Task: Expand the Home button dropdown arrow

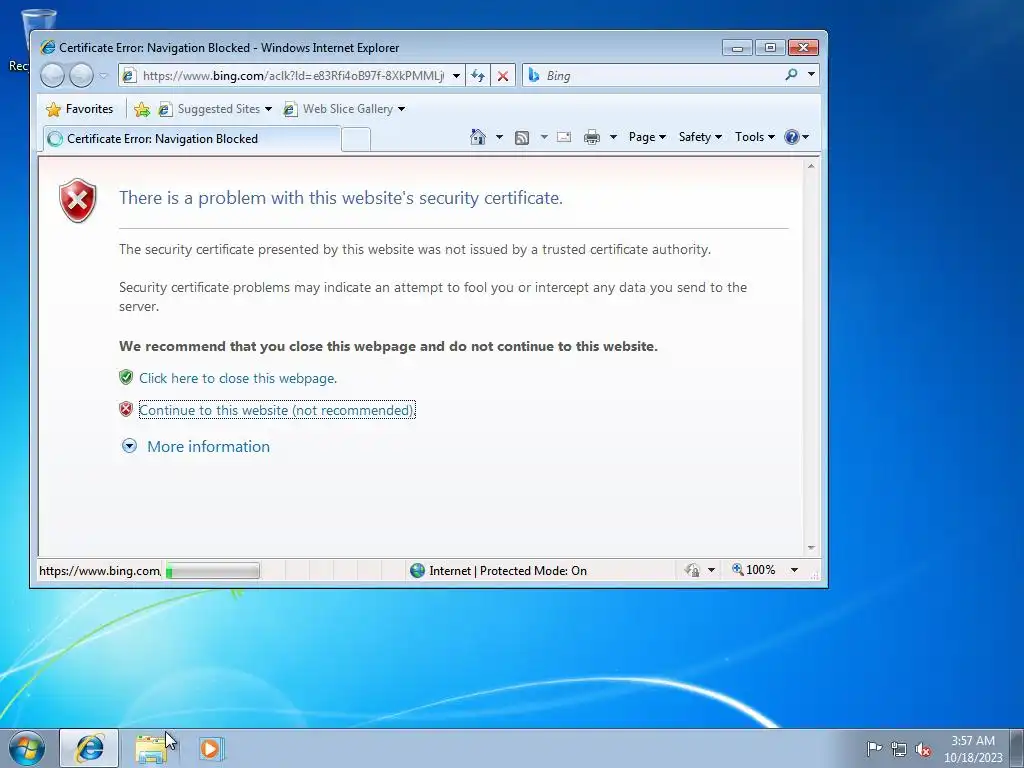Action: 500,137
